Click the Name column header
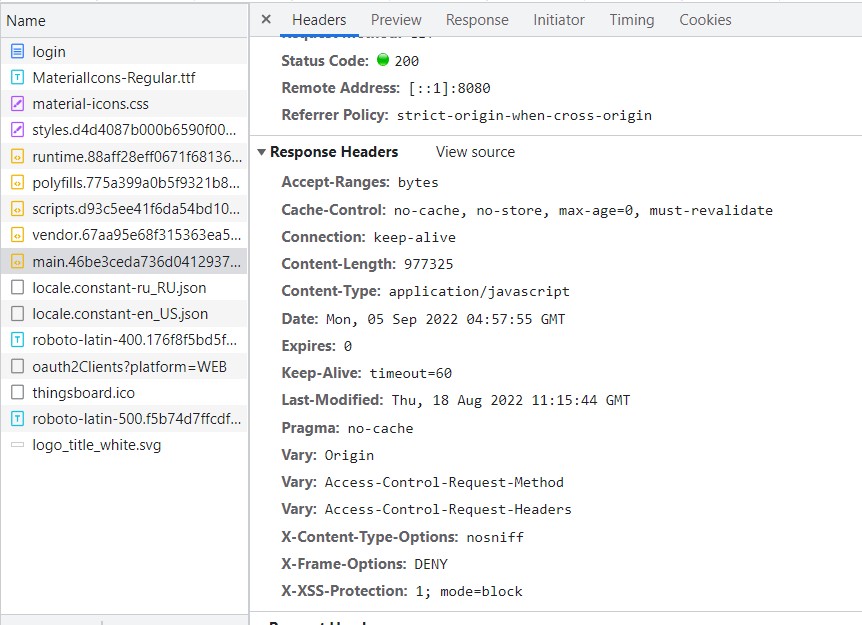The image size is (862, 625). (x=25, y=19)
